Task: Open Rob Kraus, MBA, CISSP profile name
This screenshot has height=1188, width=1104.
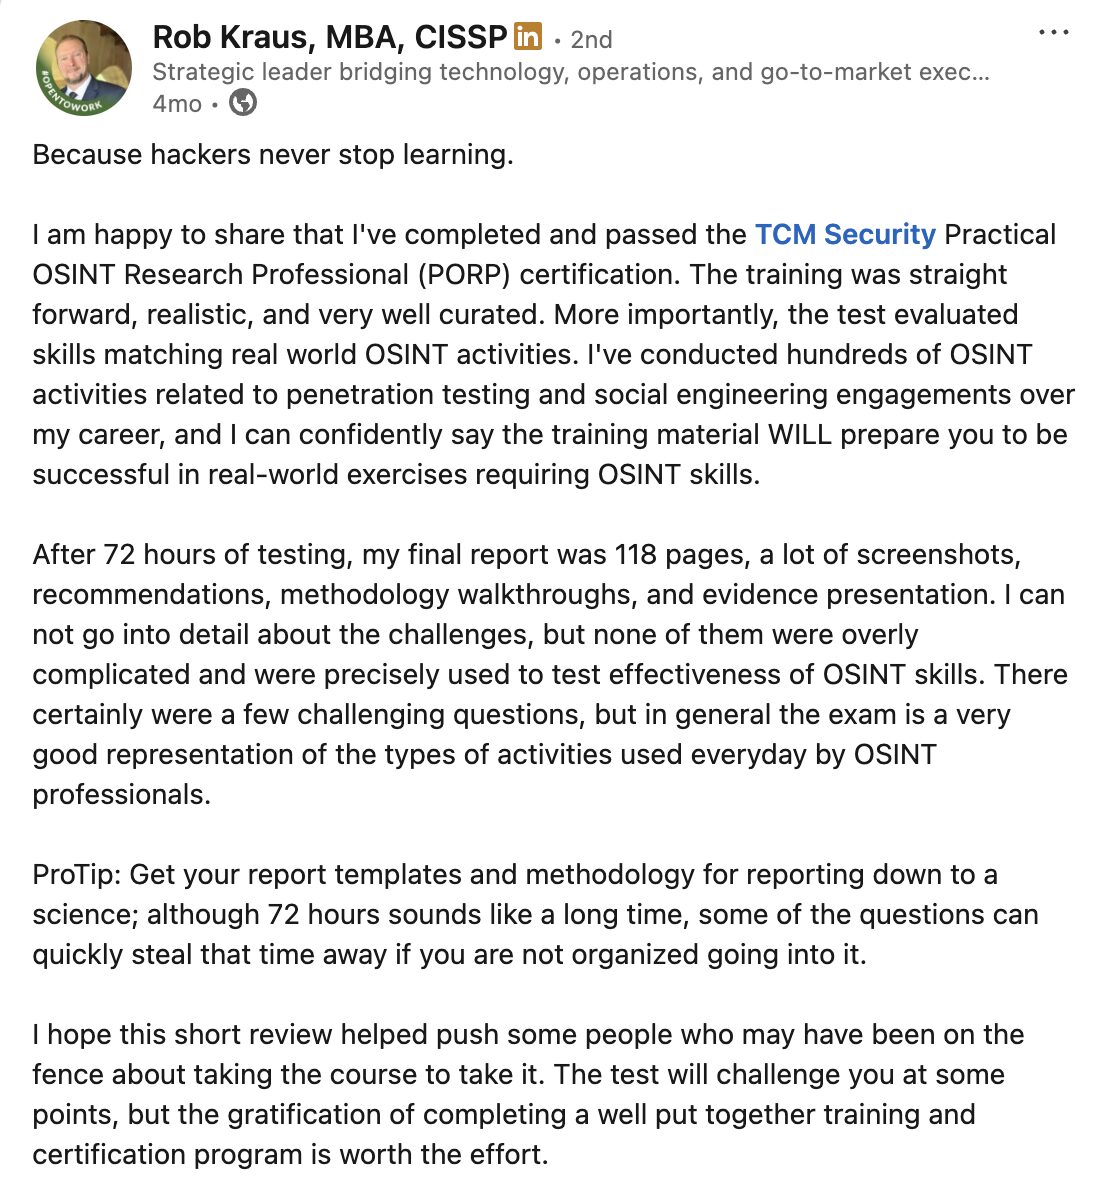Action: pyautogui.click(x=329, y=38)
